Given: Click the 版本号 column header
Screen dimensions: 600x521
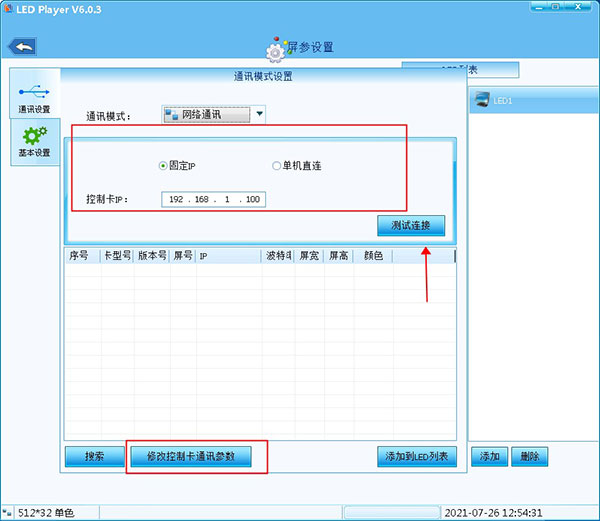Looking at the screenshot, I should click(x=152, y=256).
